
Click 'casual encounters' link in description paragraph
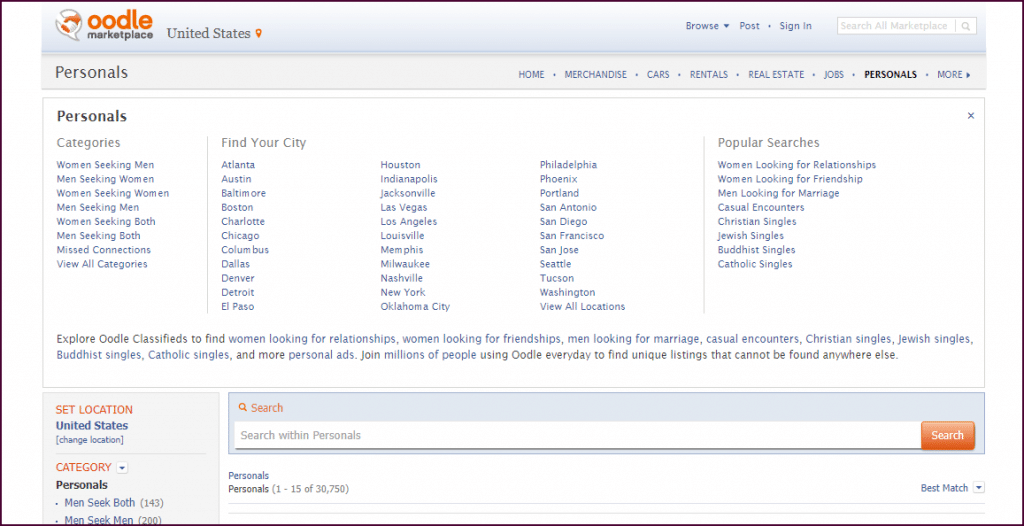752,339
